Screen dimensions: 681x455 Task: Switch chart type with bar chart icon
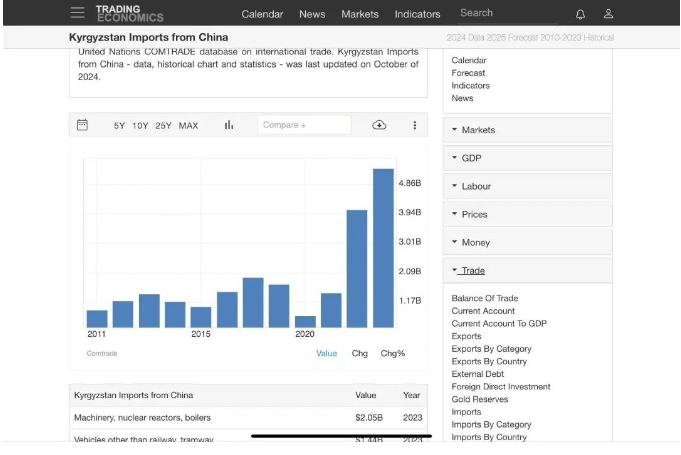pyautogui.click(x=229, y=125)
